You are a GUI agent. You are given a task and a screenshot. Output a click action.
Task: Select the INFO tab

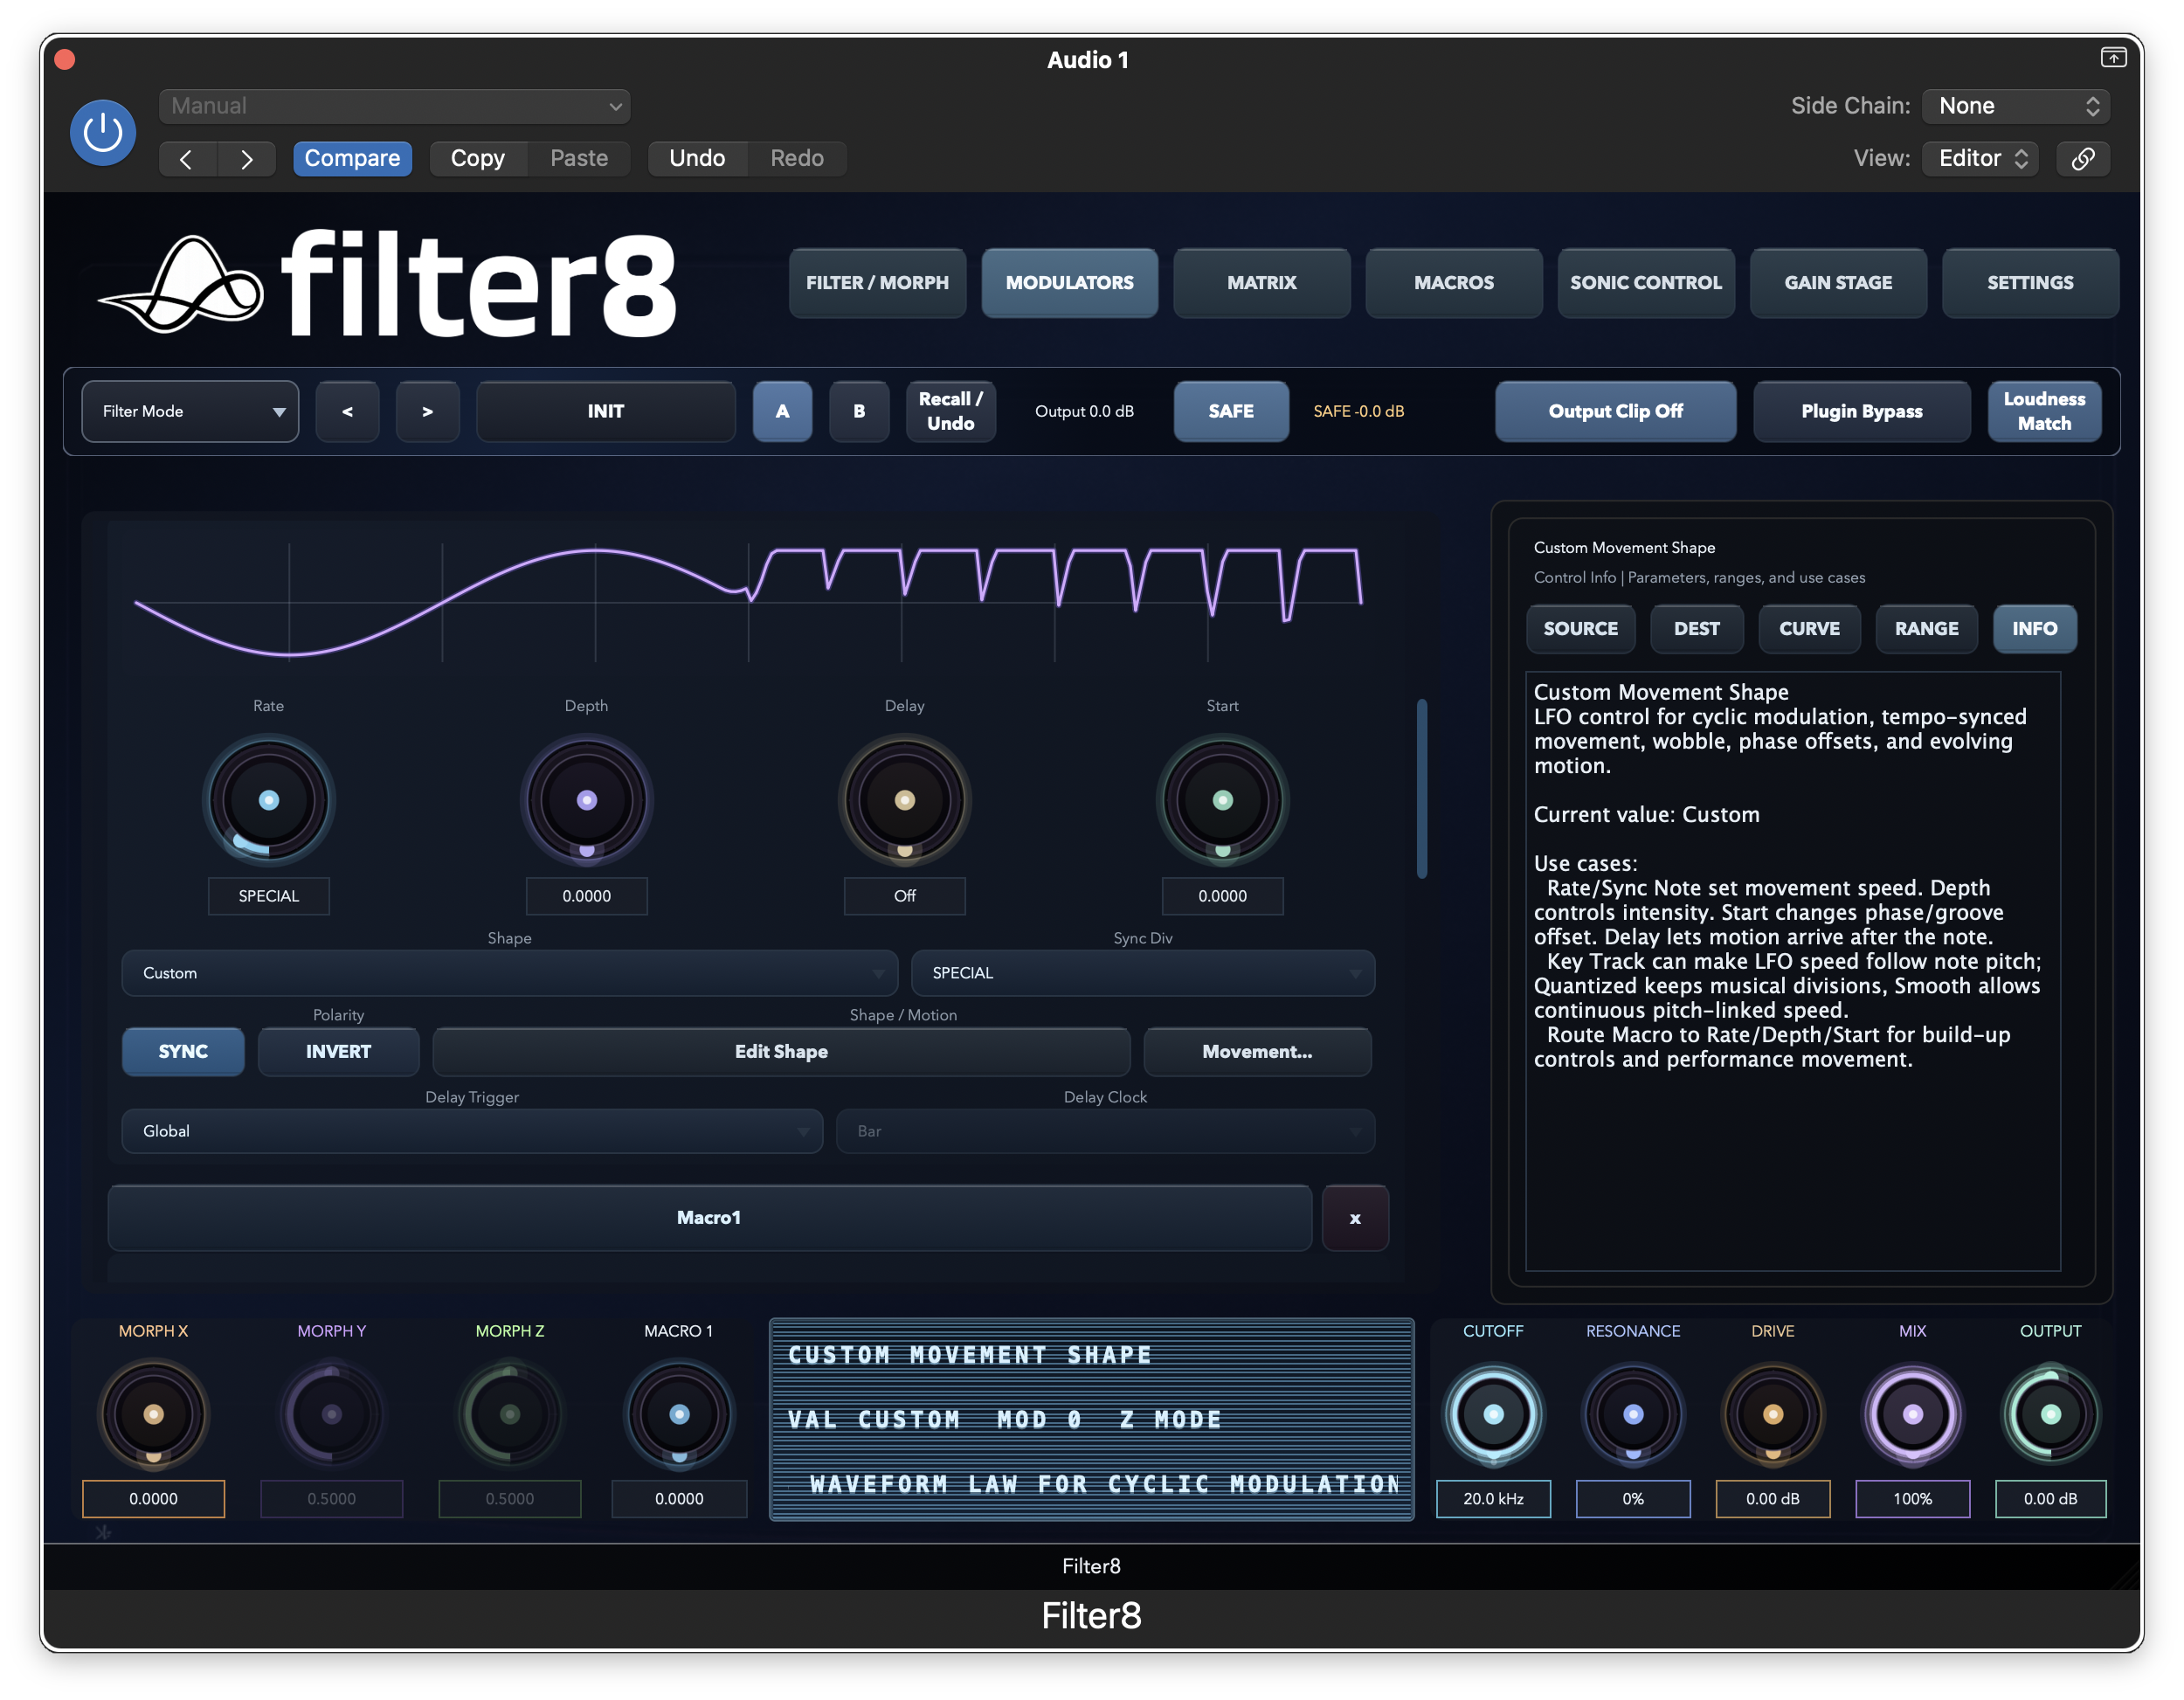2034,629
